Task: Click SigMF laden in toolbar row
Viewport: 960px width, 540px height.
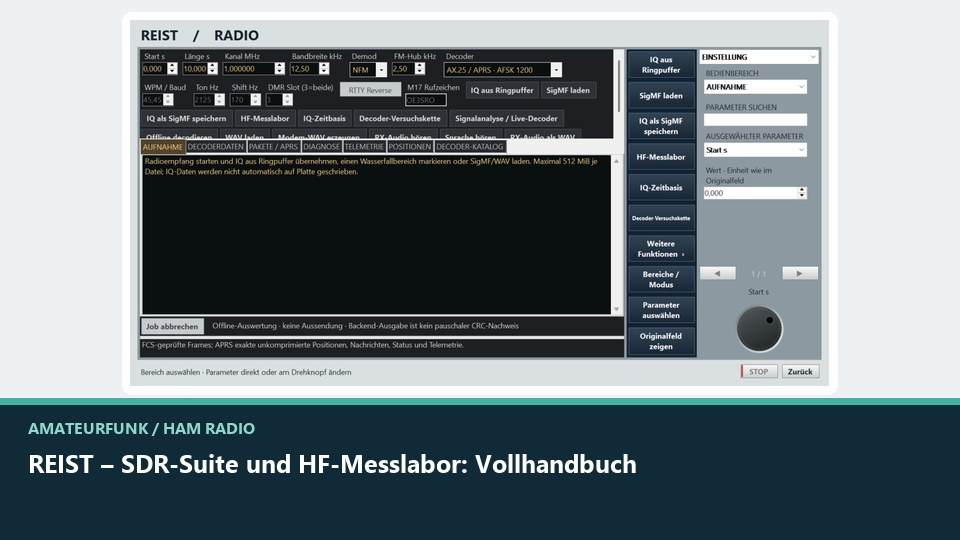Action: pos(568,90)
